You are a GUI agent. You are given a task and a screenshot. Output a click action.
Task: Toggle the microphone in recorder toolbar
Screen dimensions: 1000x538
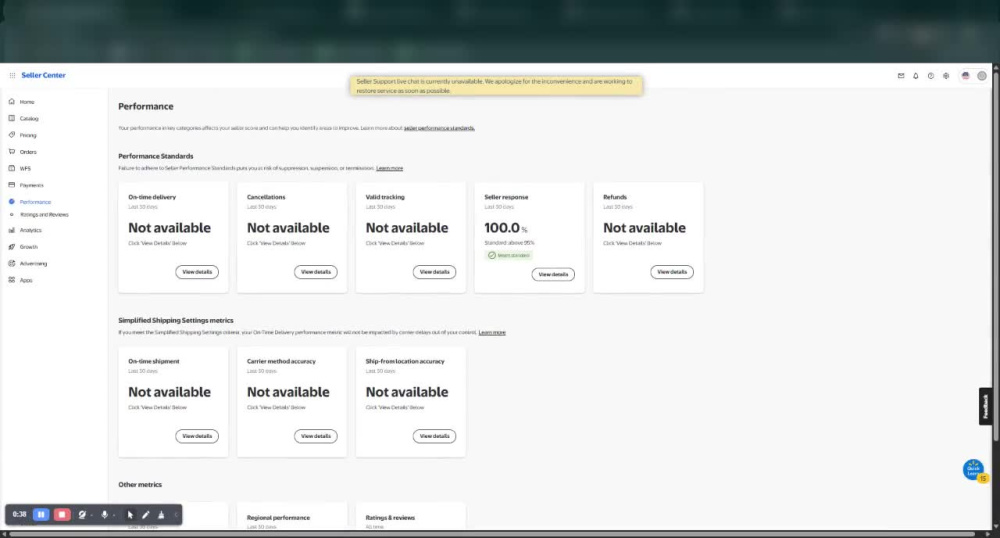click(105, 514)
